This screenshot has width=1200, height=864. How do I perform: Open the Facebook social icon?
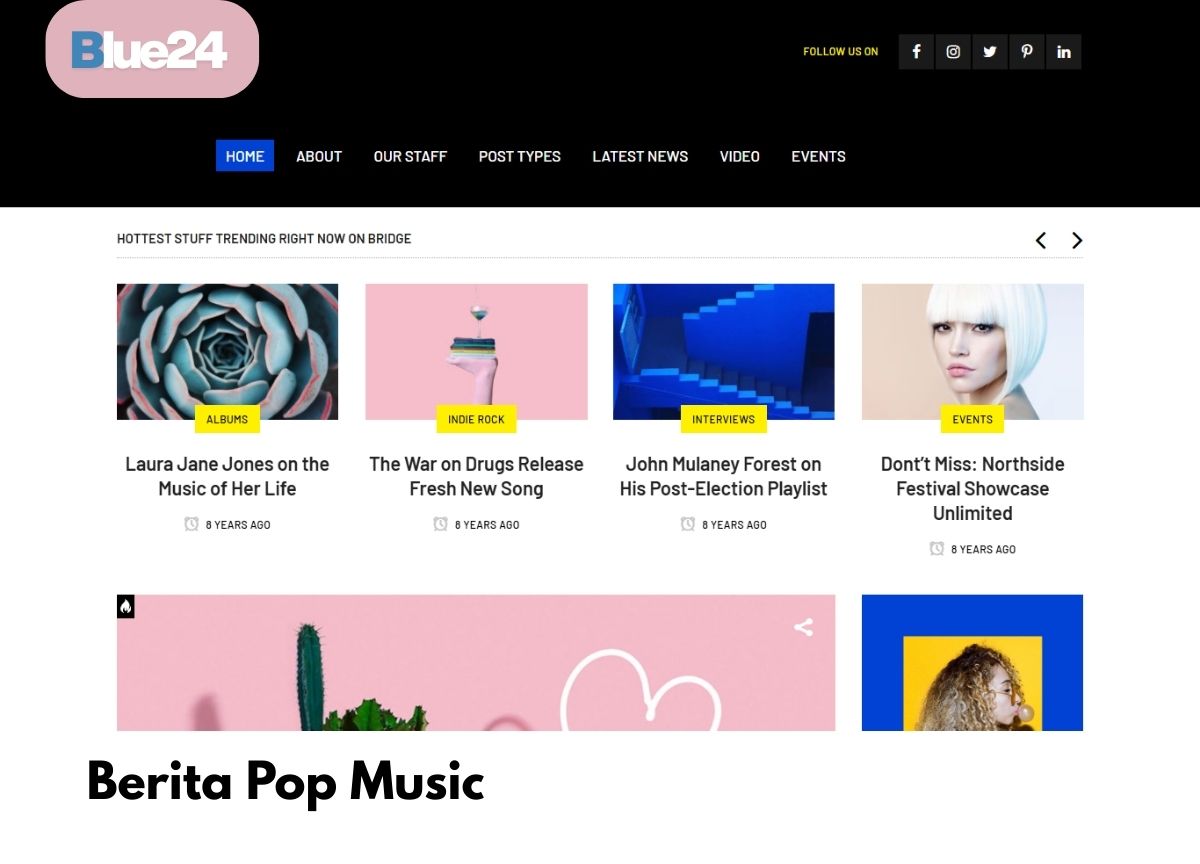click(x=916, y=52)
